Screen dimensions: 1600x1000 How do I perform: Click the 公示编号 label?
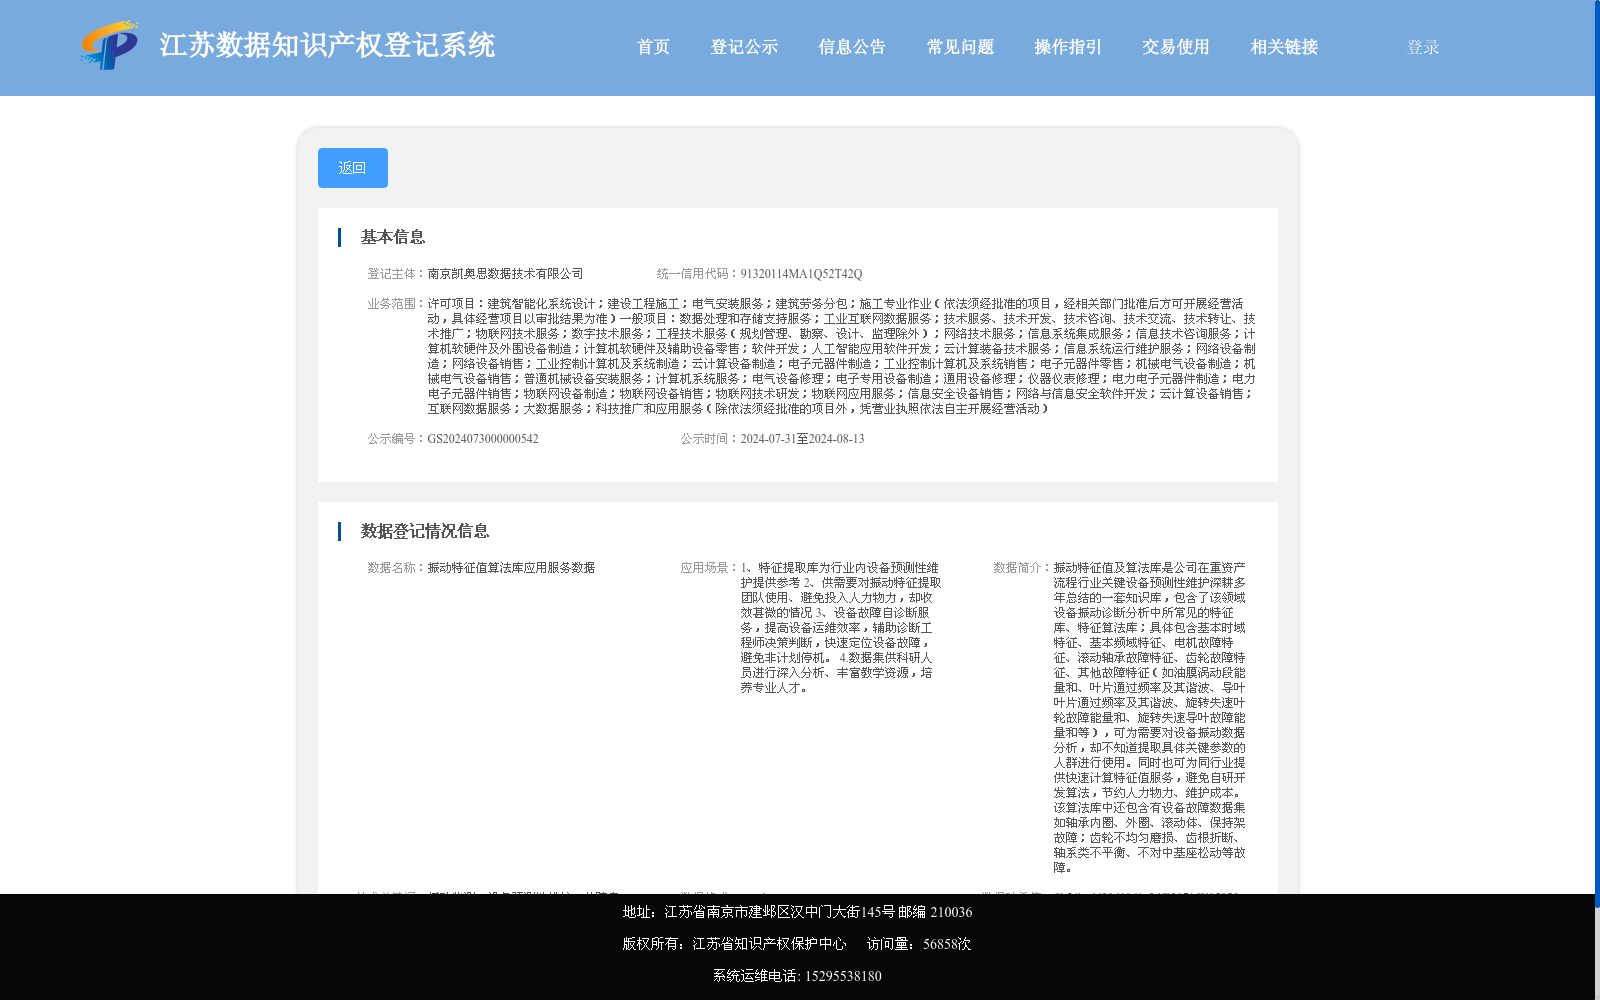pyautogui.click(x=397, y=439)
